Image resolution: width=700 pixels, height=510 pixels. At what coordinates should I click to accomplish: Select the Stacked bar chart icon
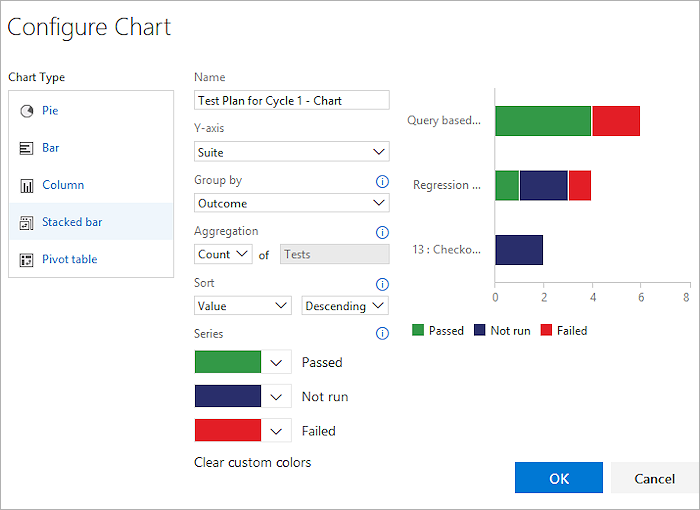[26, 222]
